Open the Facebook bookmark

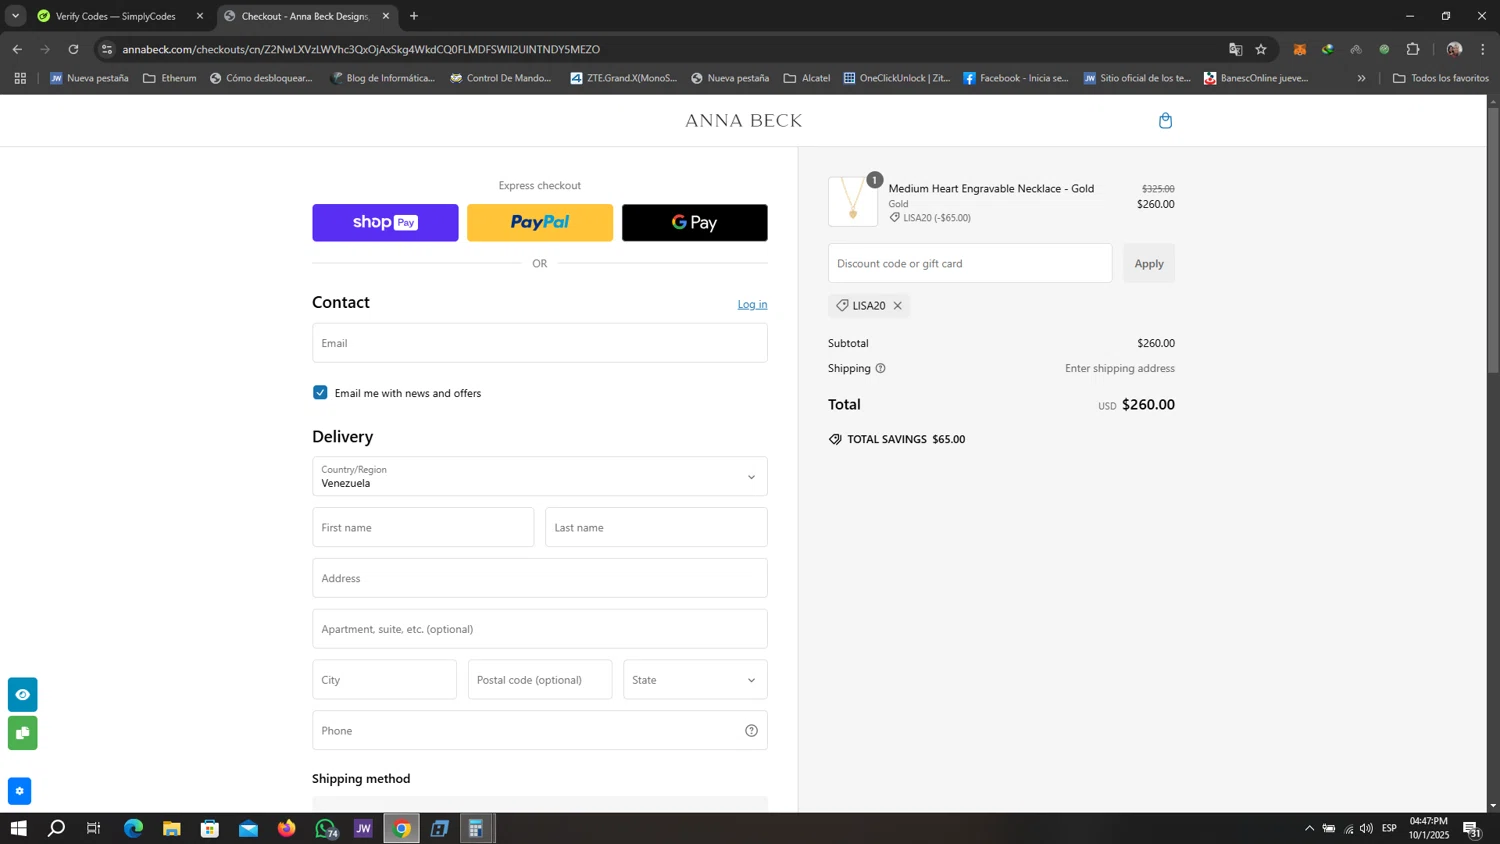pyautogui.click(x=1015, y=78)
